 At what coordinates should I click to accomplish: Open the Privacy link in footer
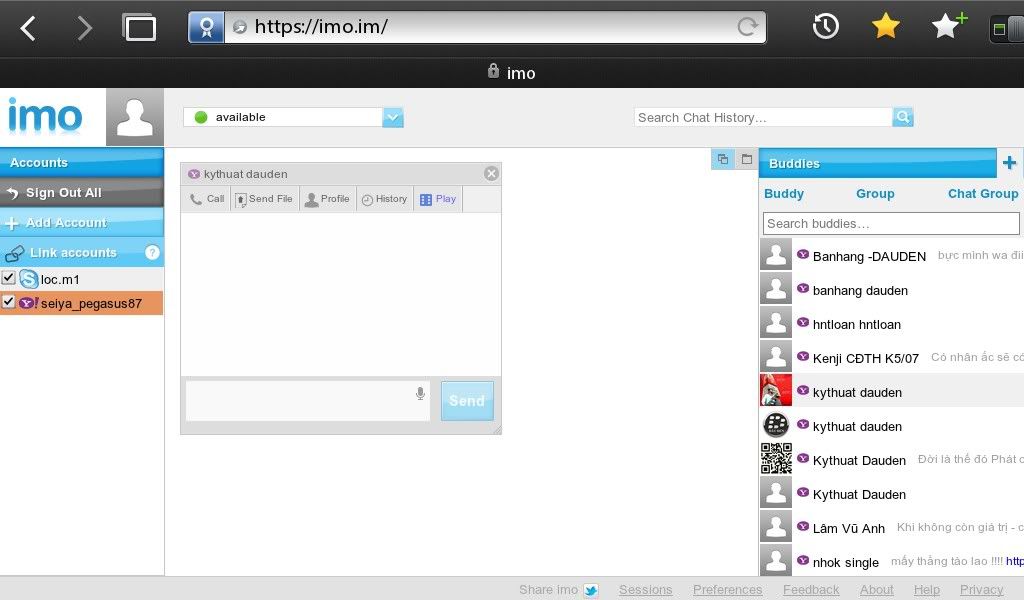pos(981,590)
